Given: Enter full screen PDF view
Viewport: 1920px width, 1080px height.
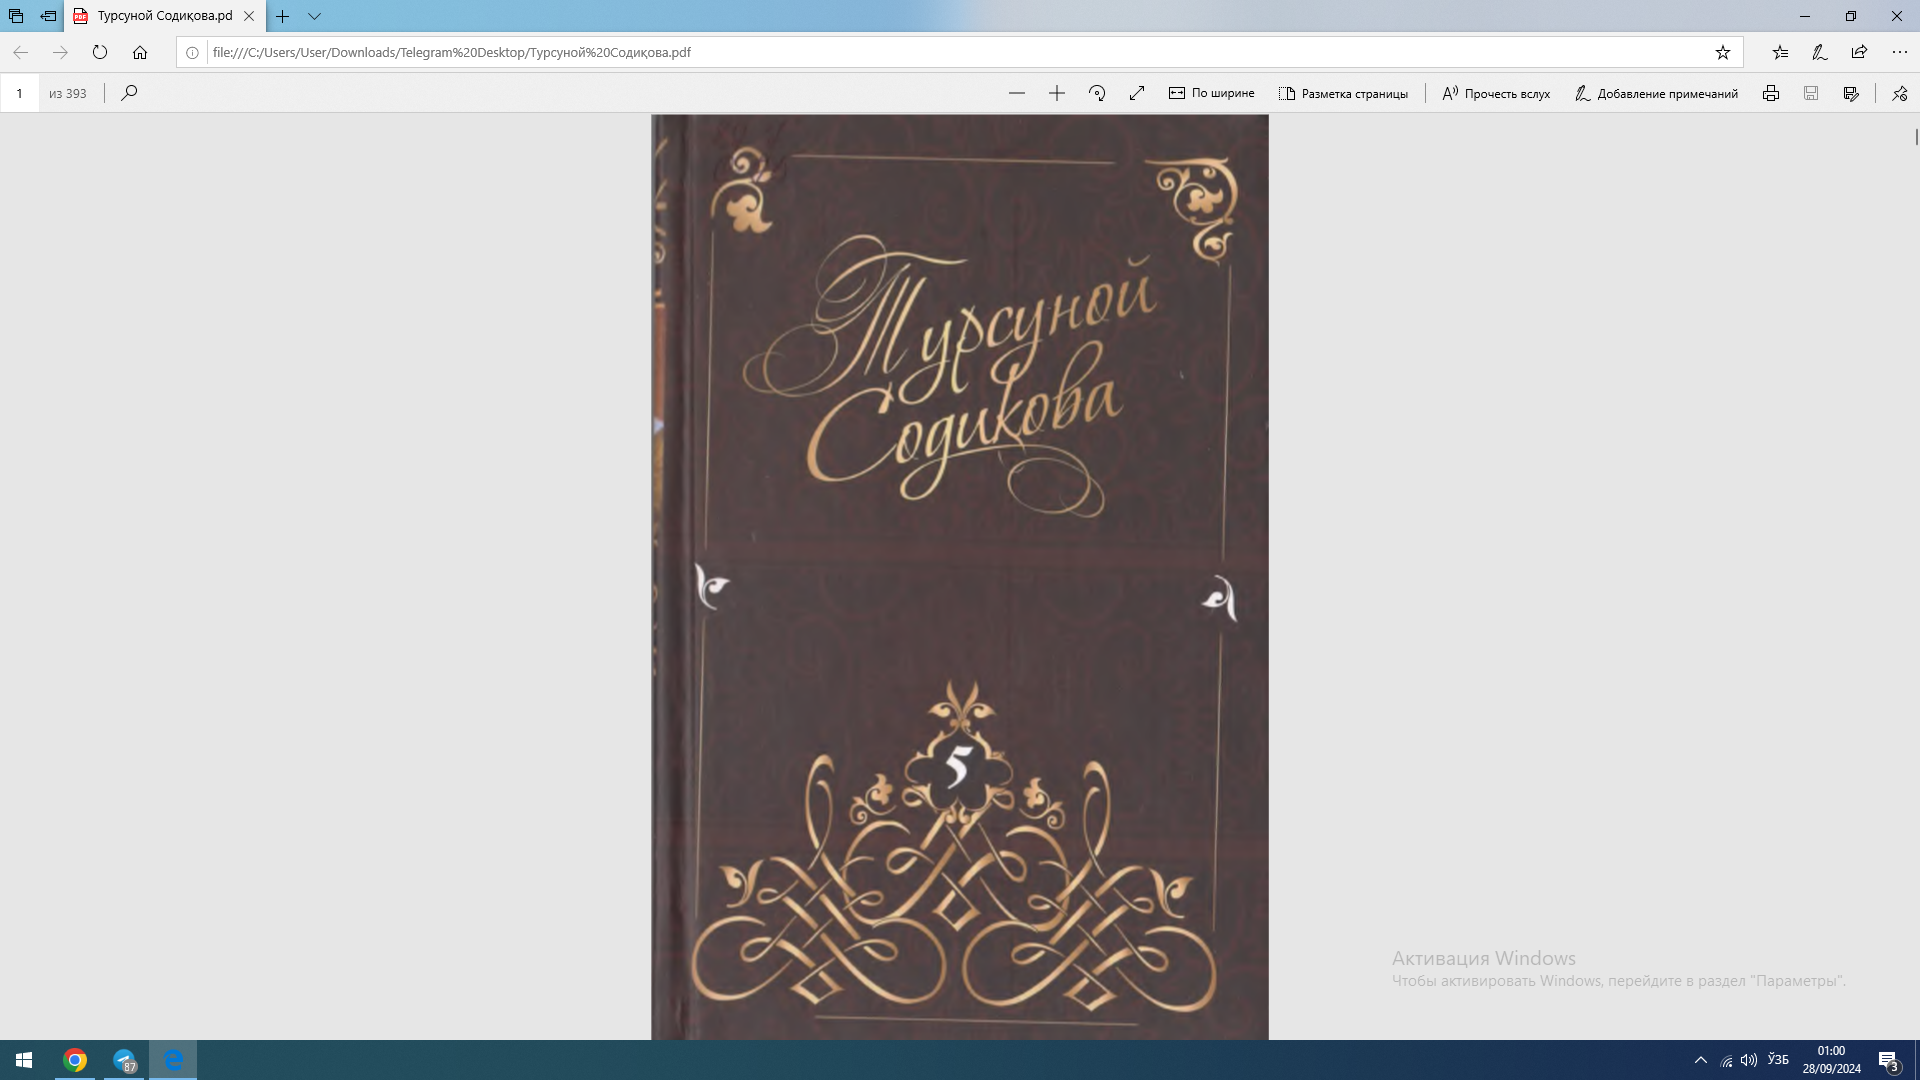Looking at the screenshot, I should tap(1137, 93).
